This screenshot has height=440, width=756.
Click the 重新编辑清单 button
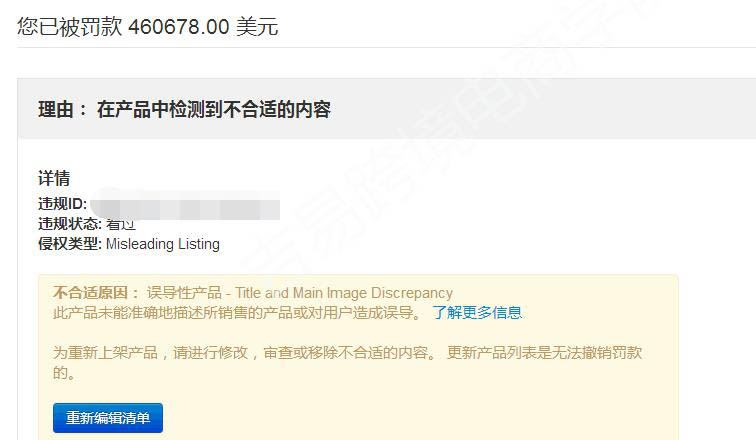(x=108, y=418)
